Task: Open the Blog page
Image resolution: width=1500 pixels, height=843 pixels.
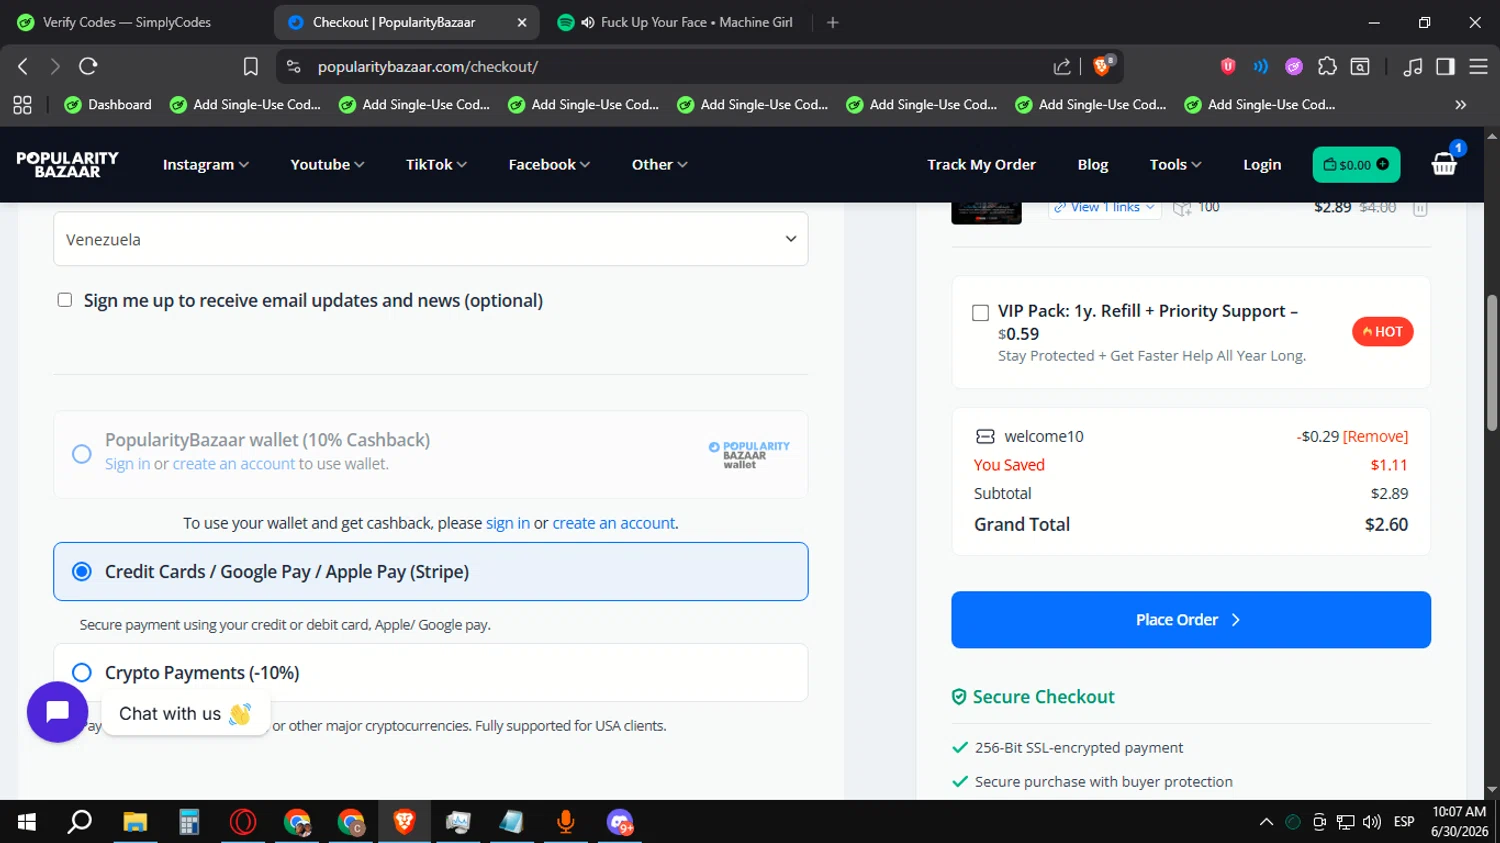Action: point(1093,165)
